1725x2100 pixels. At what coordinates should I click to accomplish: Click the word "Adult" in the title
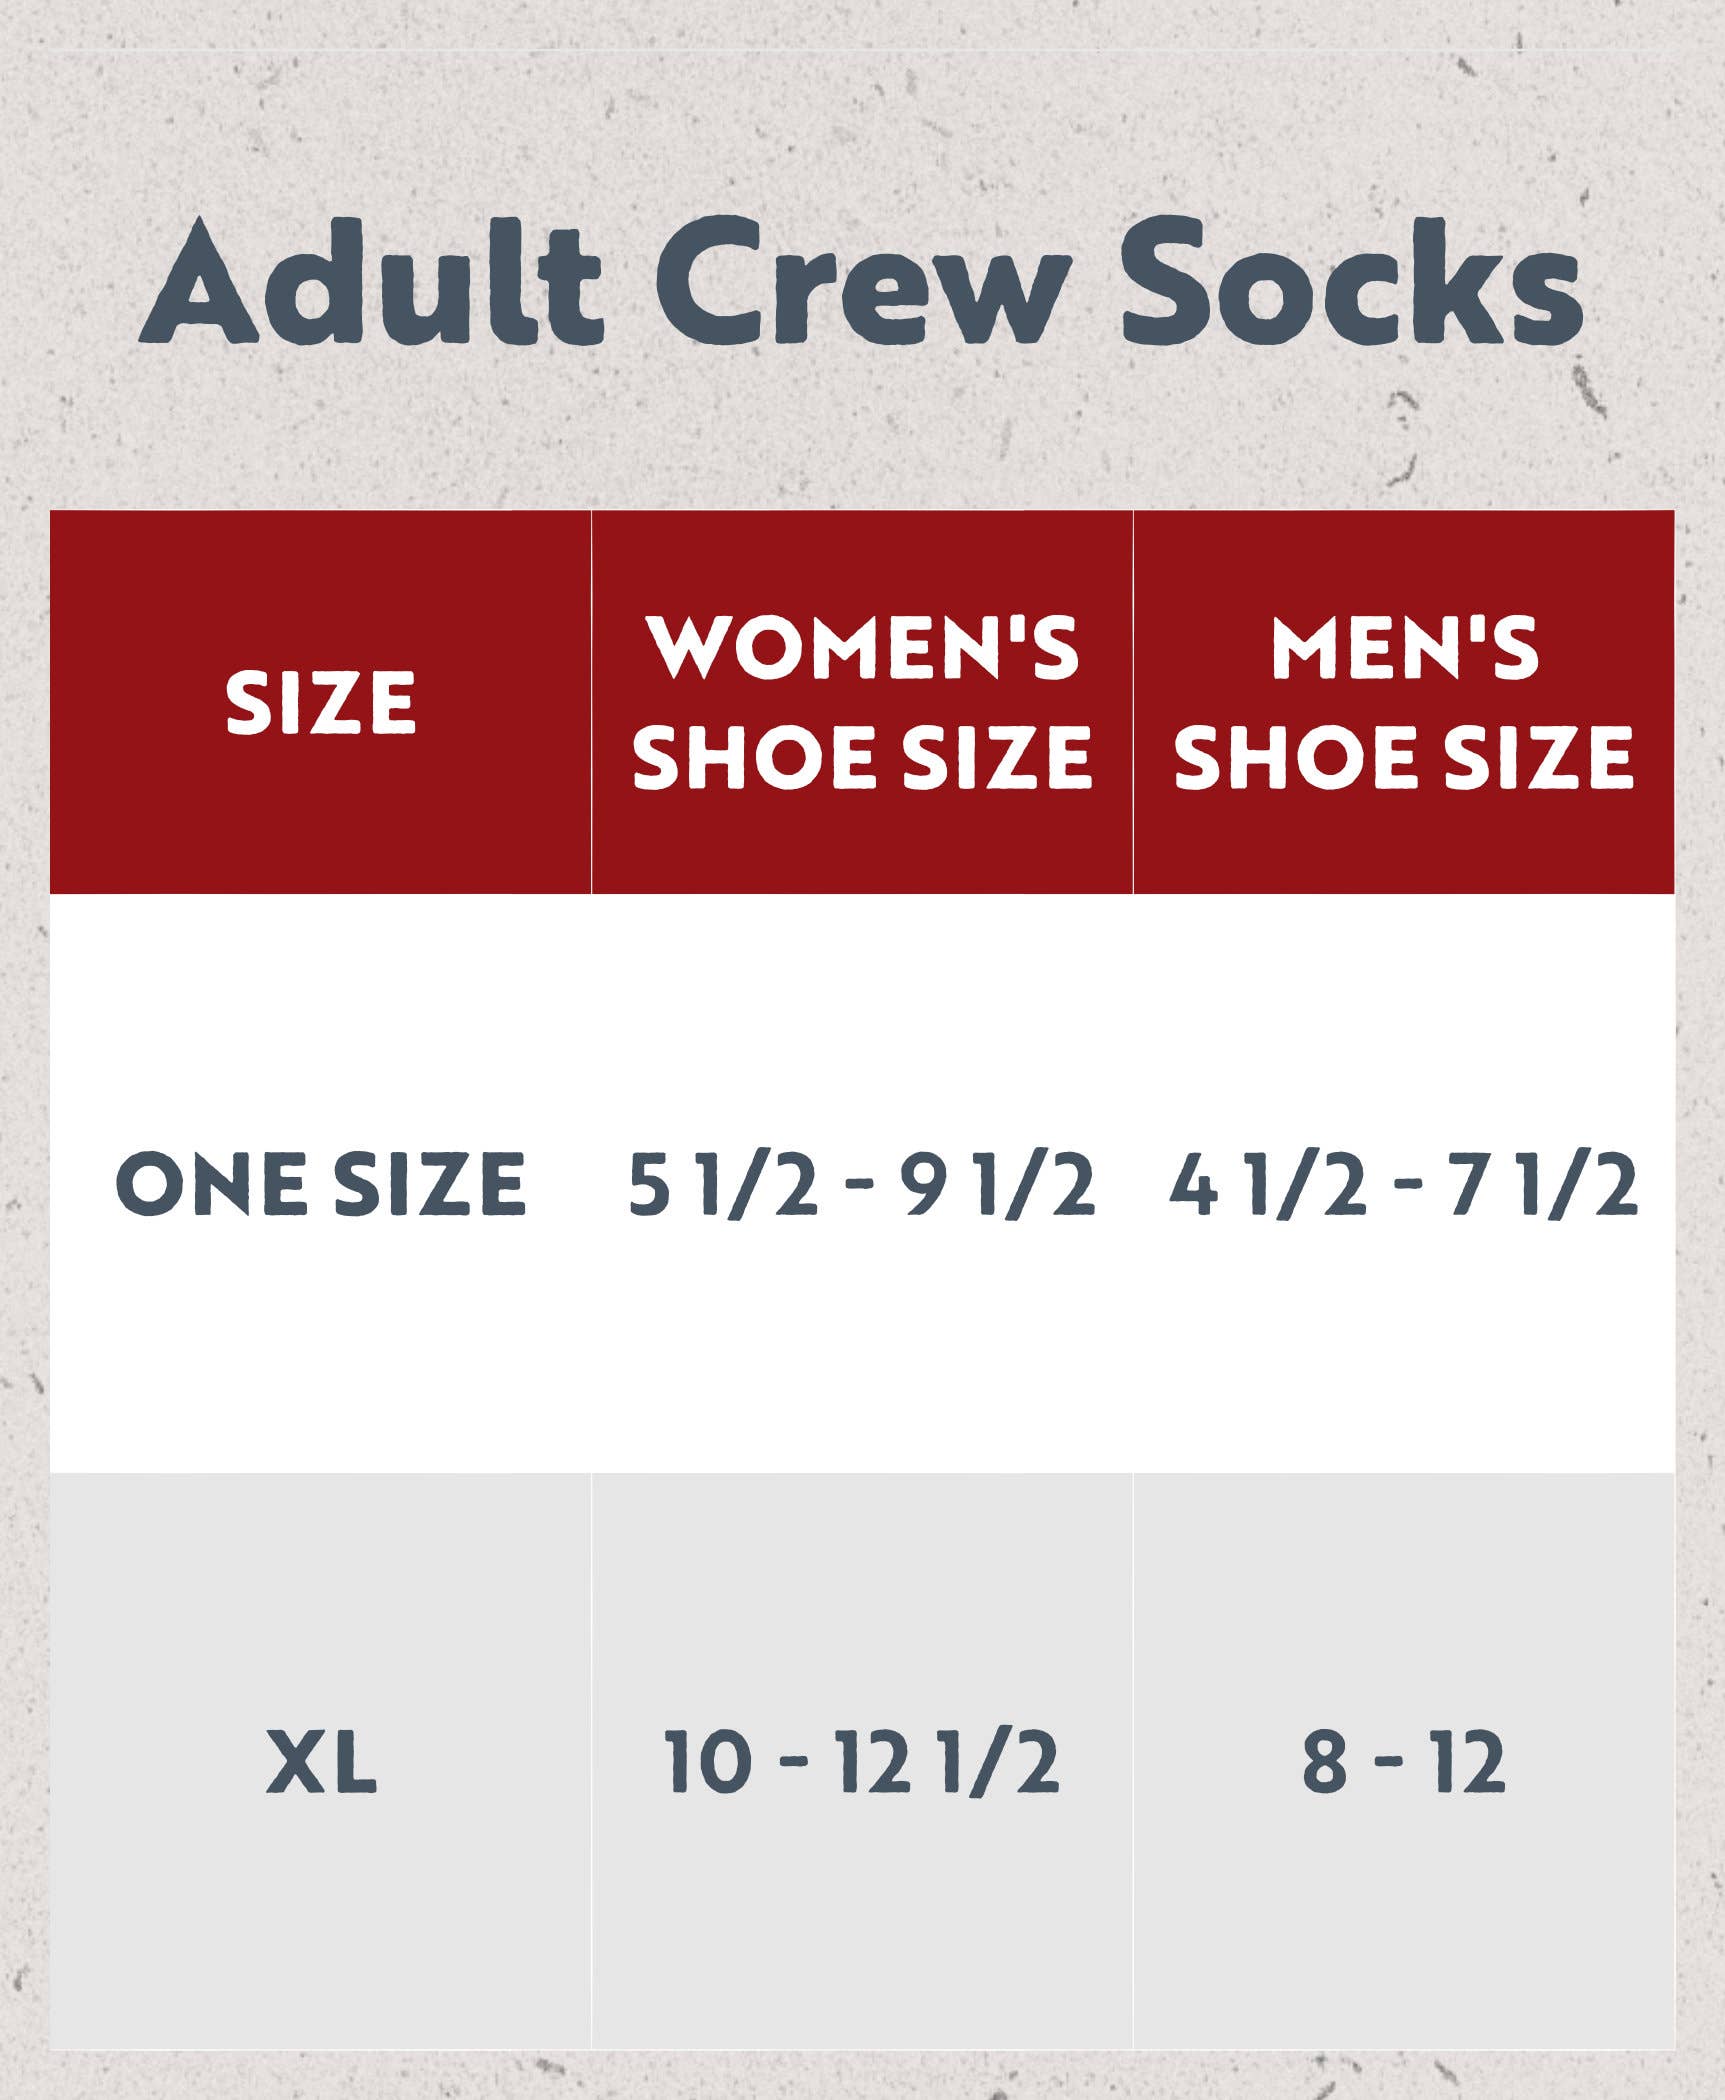(372, 283)
